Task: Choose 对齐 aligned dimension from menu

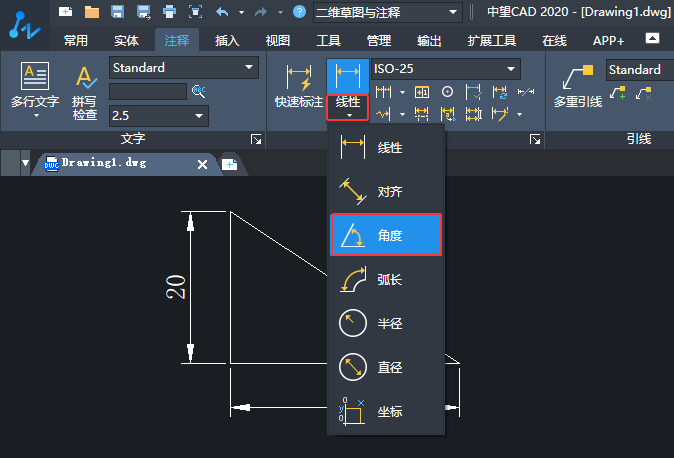Action: tap(386, 191)
